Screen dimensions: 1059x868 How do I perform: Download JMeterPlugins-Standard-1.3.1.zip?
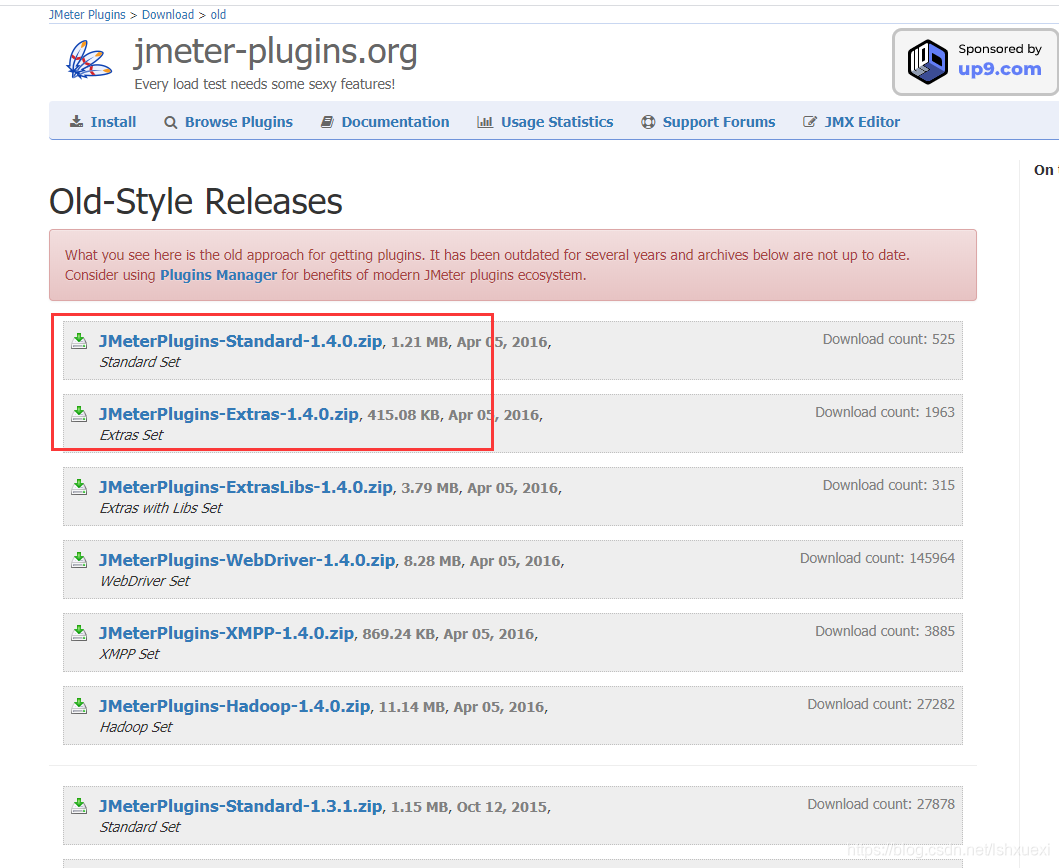coord(240,806)
